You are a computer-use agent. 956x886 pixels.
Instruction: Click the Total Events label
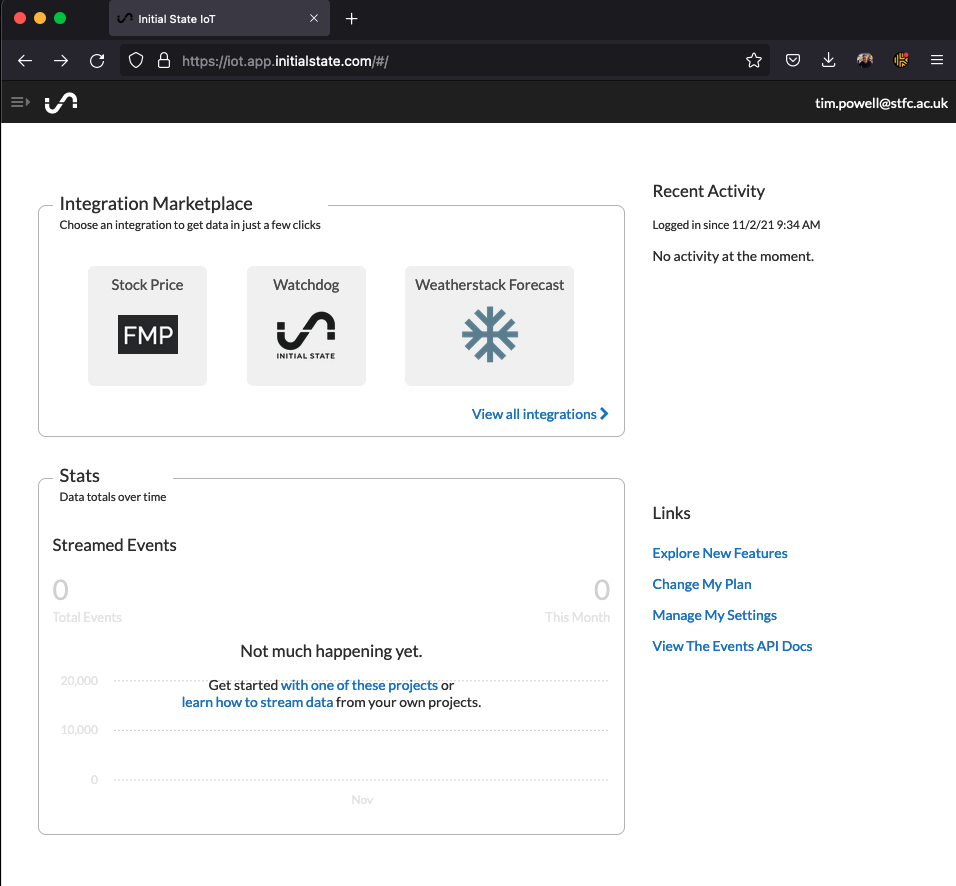pos(87,617)
